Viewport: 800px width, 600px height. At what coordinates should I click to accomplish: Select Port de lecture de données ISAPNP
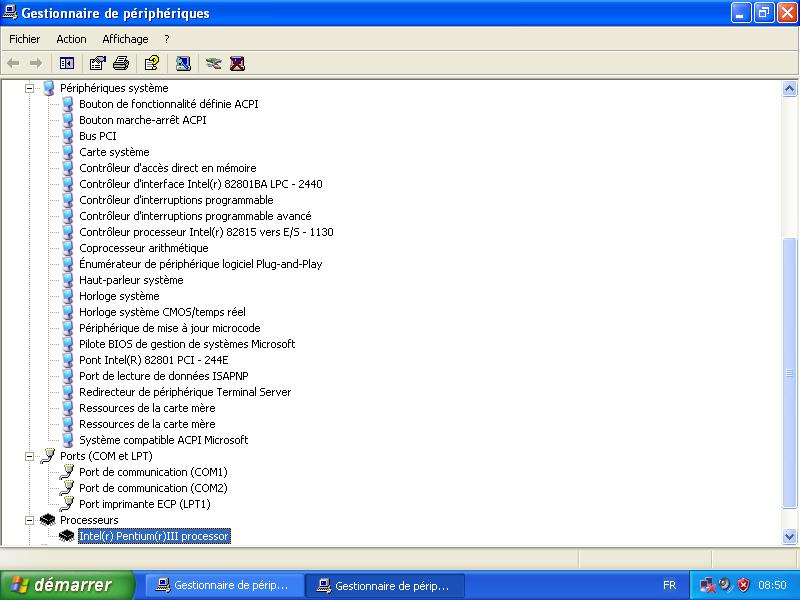pyautogui.click(x=163, y=376)
